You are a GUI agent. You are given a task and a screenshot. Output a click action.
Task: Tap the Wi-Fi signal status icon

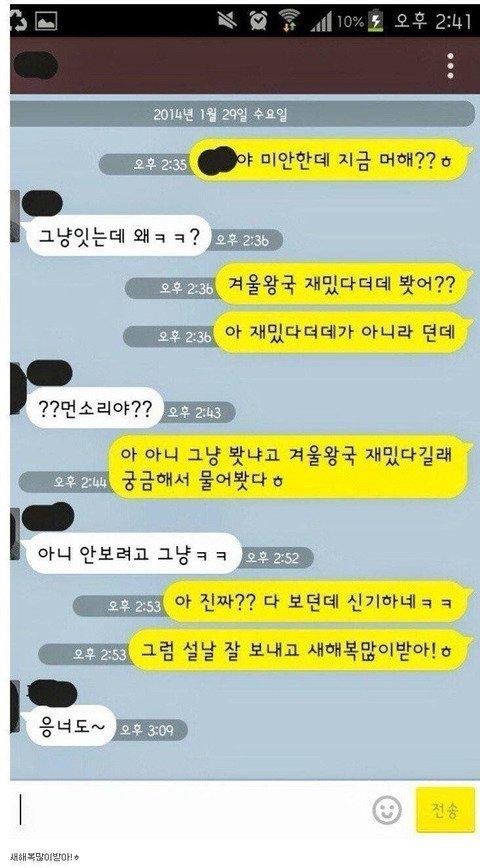[x=288, y=20]
